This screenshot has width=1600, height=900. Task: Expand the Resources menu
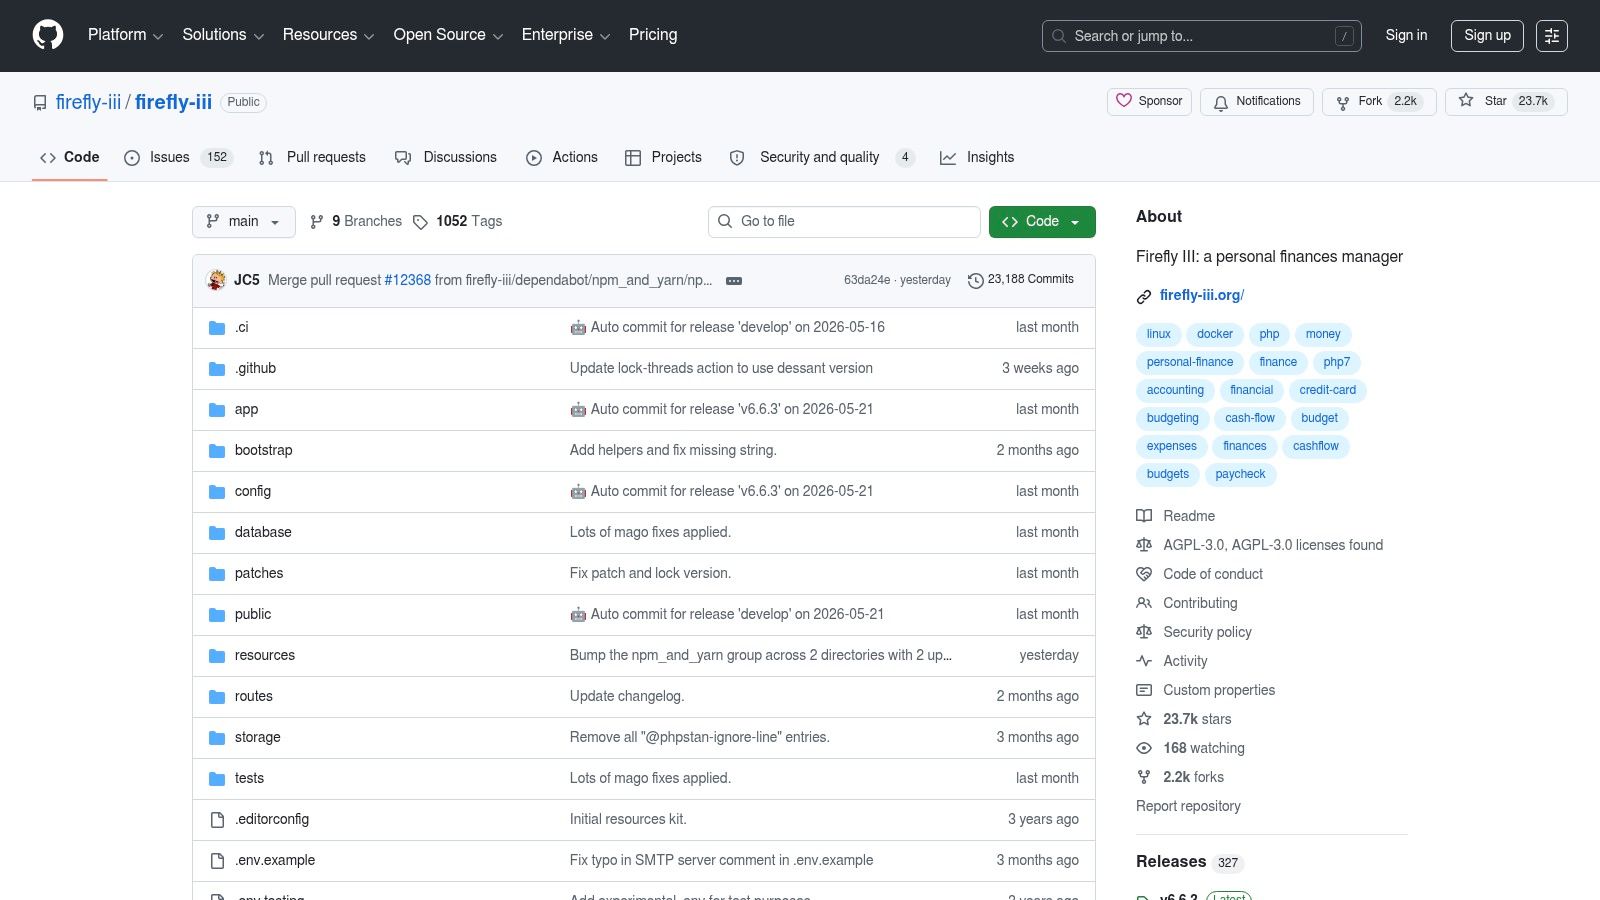(x=328, y=35)
